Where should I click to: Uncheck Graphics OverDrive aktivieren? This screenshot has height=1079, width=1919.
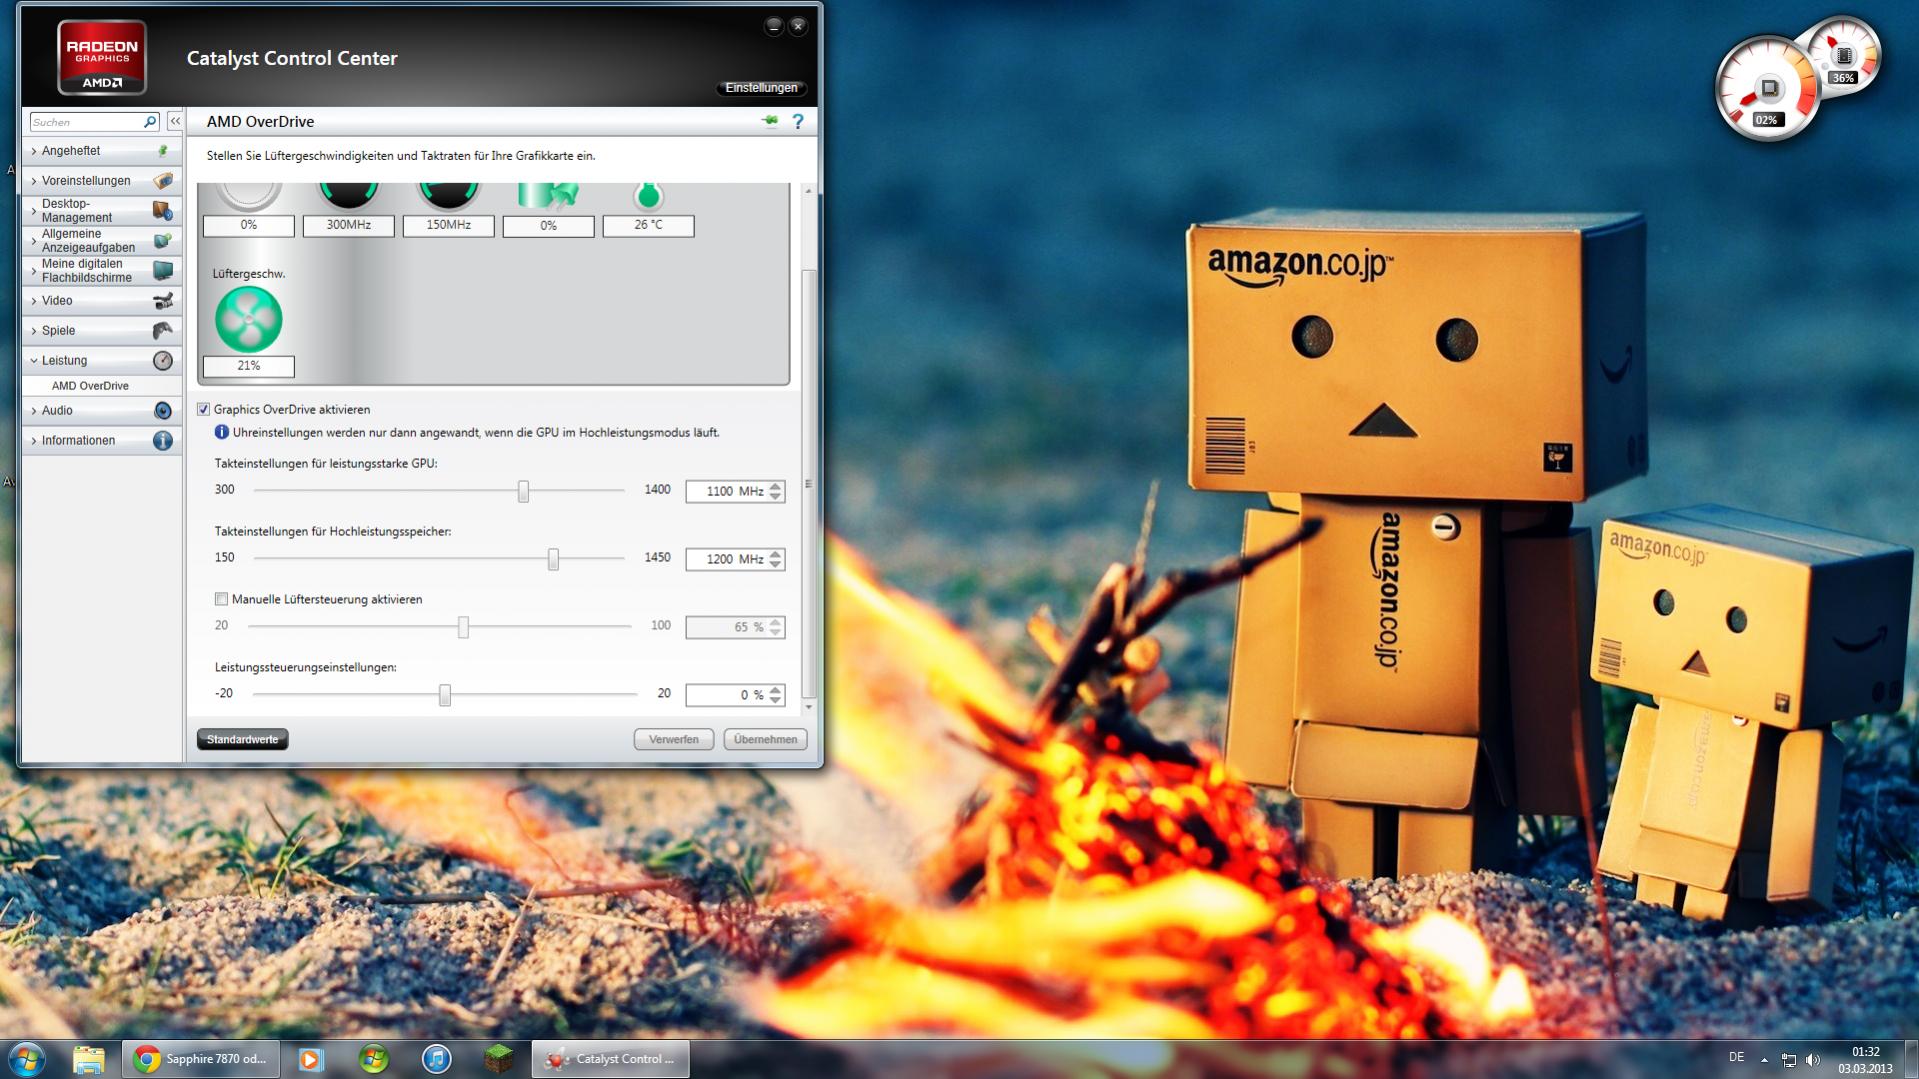pyautogui.click(x=204, y=409)
